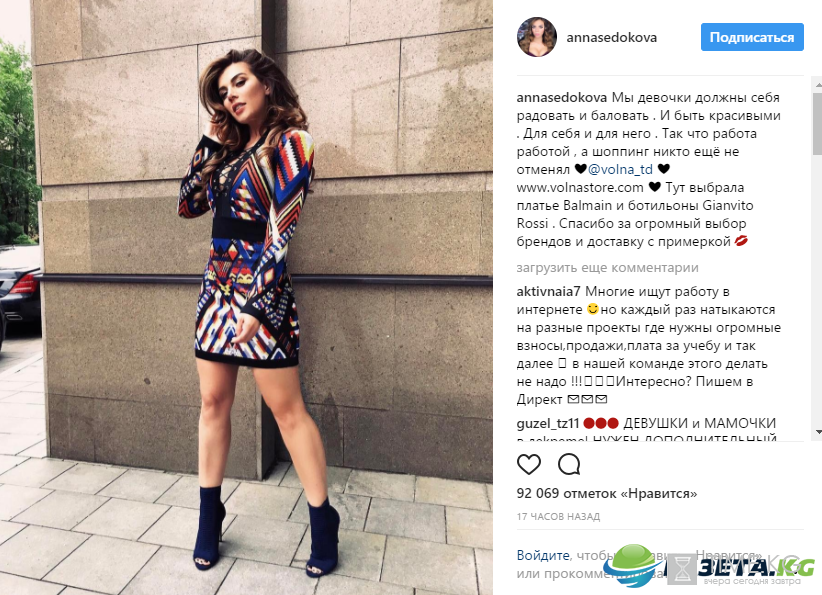Viewport: 822px width, 595px height.
Task: Open the aktivnaia7 commenter profile
Action: 548,291
